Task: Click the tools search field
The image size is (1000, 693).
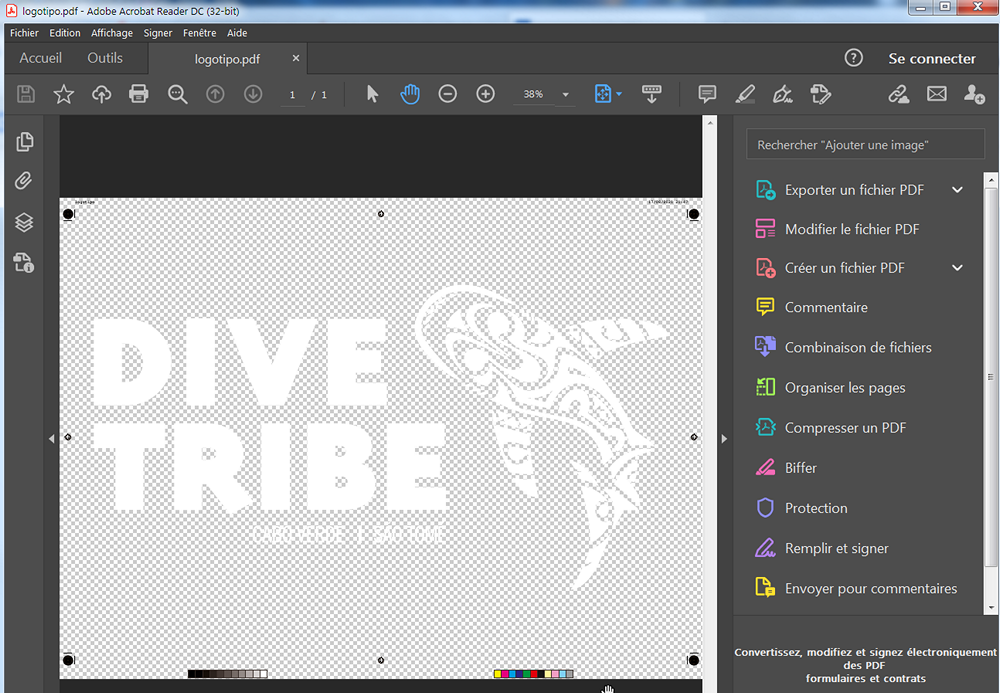Action: pos(865,145)
